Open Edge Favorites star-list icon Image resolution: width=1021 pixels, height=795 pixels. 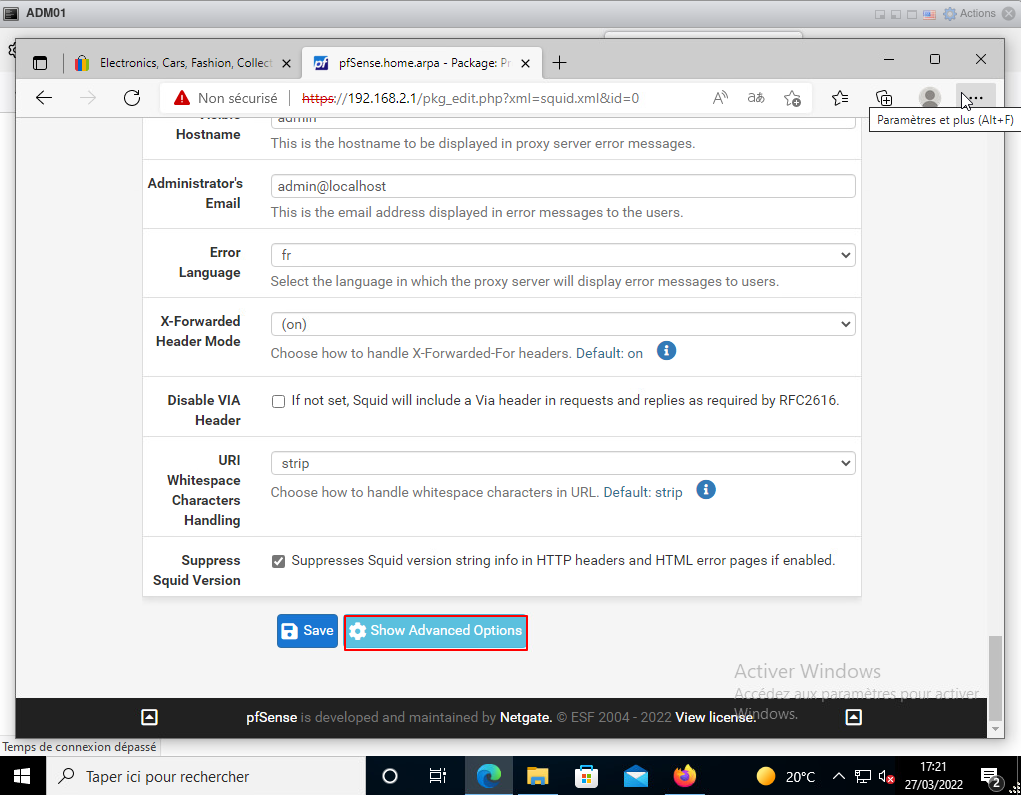tap(840, 98)
